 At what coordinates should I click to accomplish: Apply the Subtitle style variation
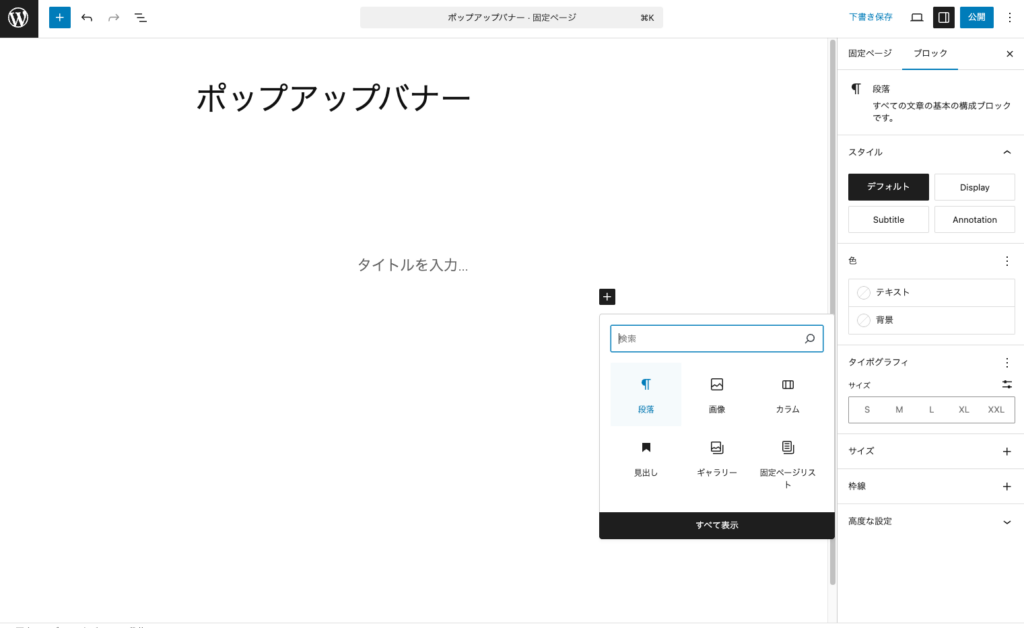[888, 219]
